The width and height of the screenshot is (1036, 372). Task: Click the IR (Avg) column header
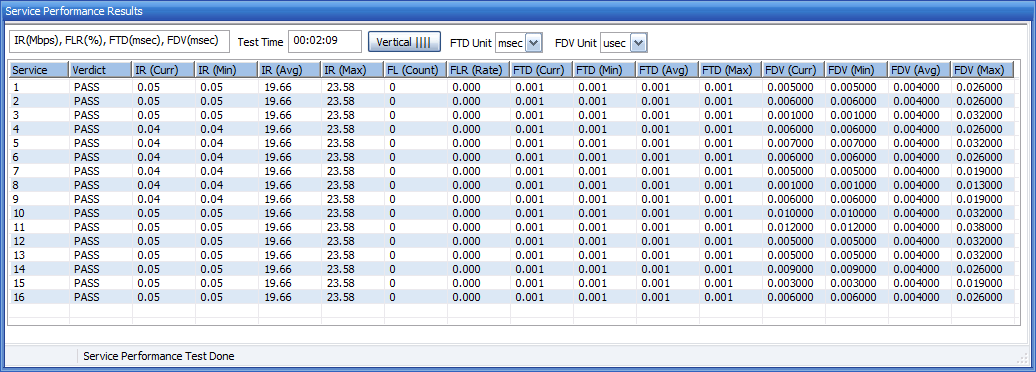(x=289, y=69)
